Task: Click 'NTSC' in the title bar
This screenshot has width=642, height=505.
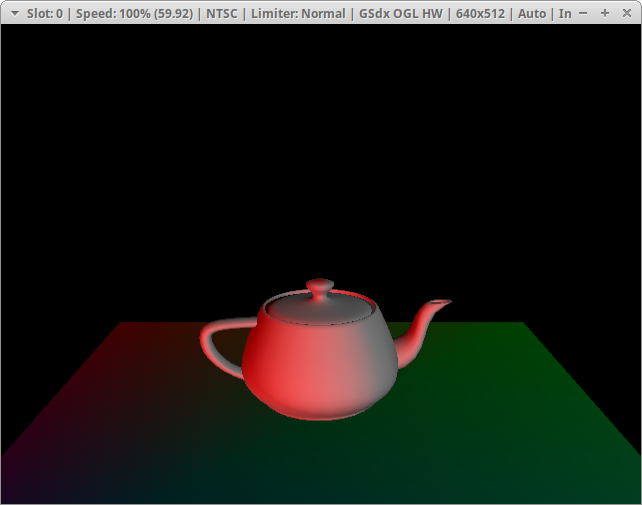Action: pyautogui.click(x=225, y=13)
